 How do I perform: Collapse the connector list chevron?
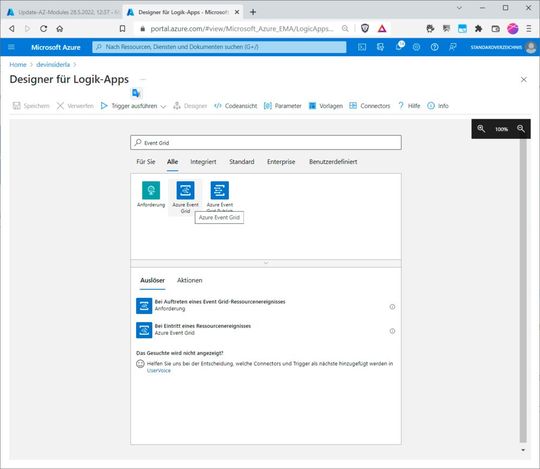(266, 263)
